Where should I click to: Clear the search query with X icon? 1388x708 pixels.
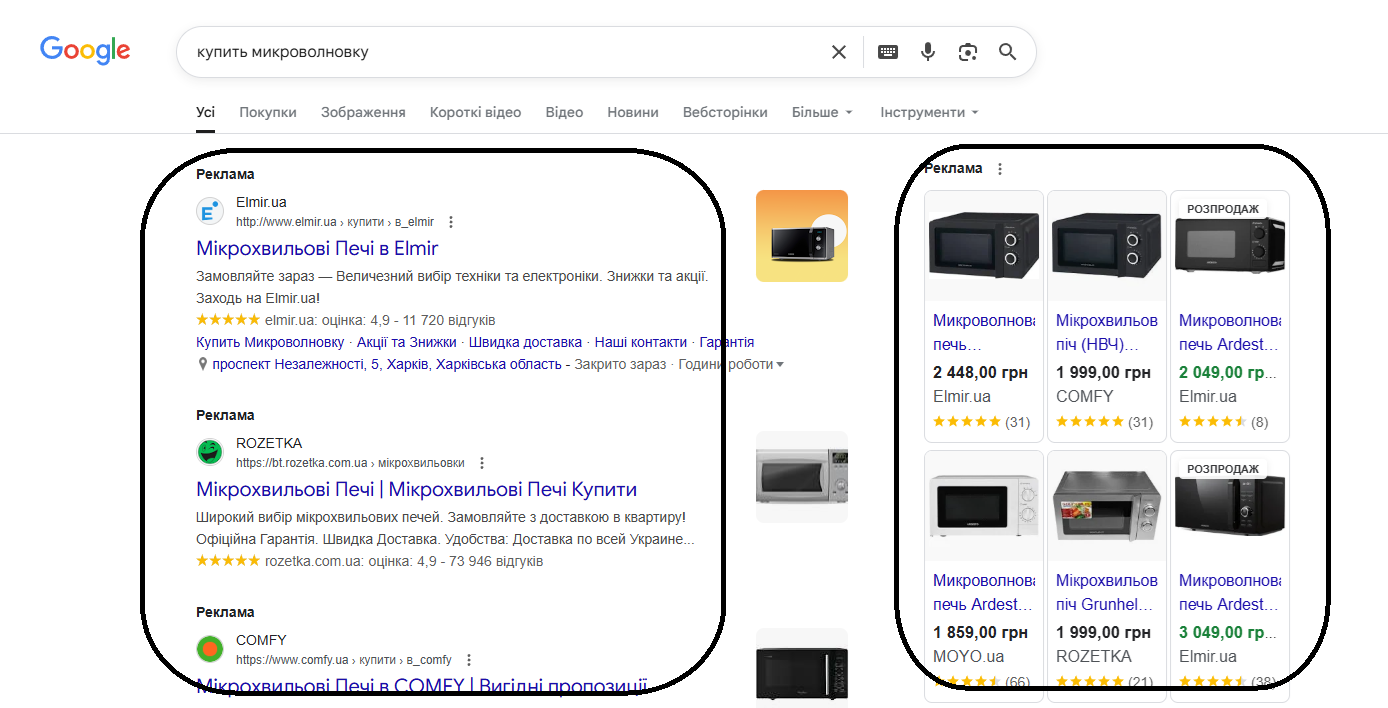pyautogui.click(x=839, y=52)
